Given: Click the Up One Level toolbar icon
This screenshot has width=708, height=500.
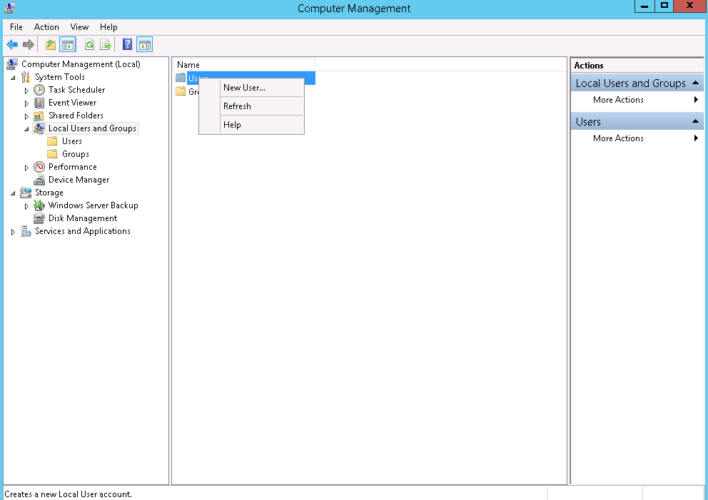Looking at the screenshot, I should pyautogui.click(x=50, y=44).
